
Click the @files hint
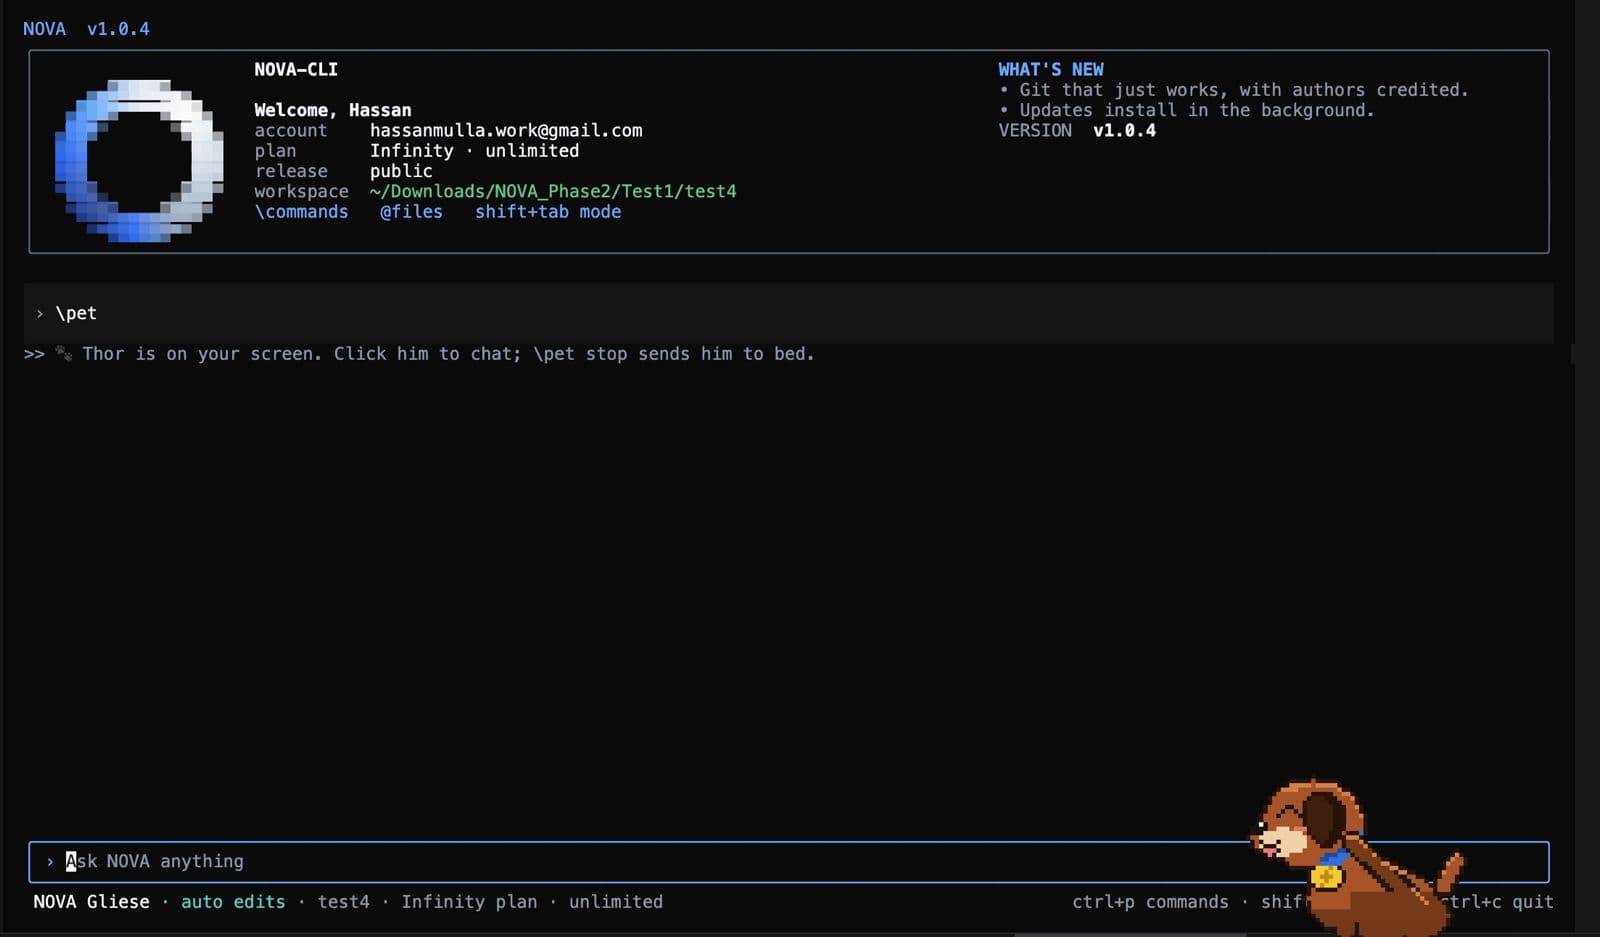[x=411, y=212]
